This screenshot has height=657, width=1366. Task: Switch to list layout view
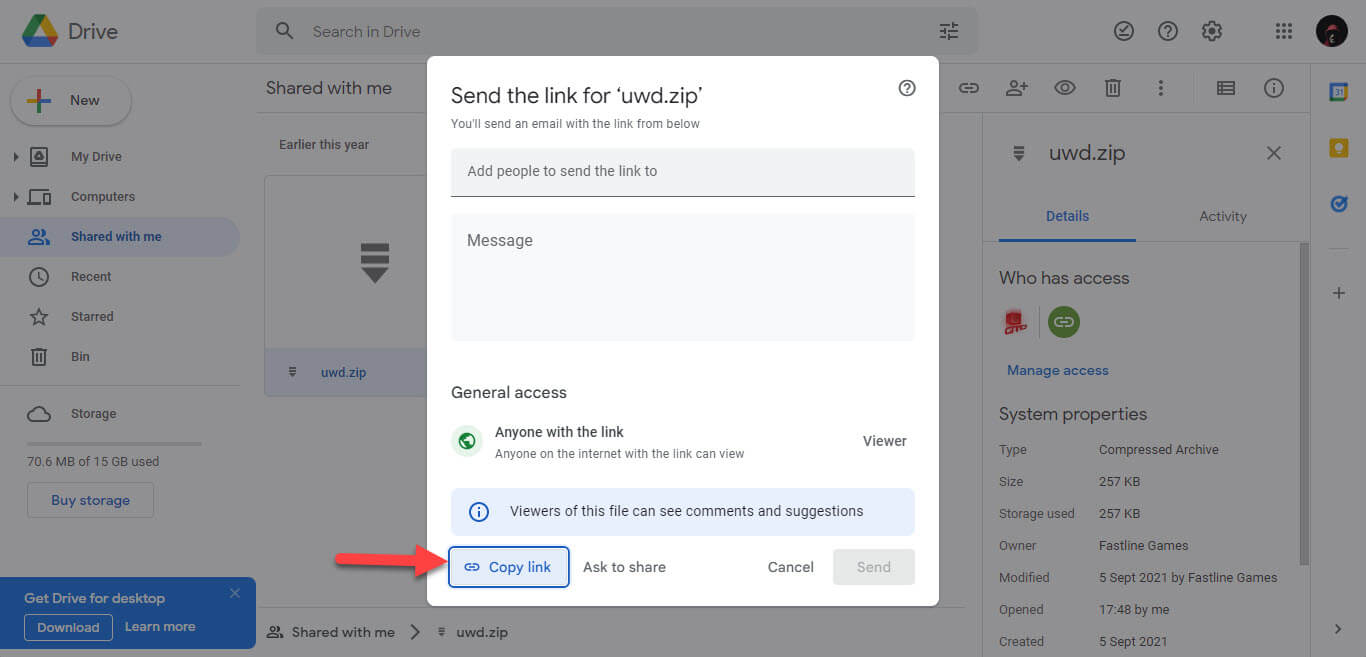point(1225,88)
